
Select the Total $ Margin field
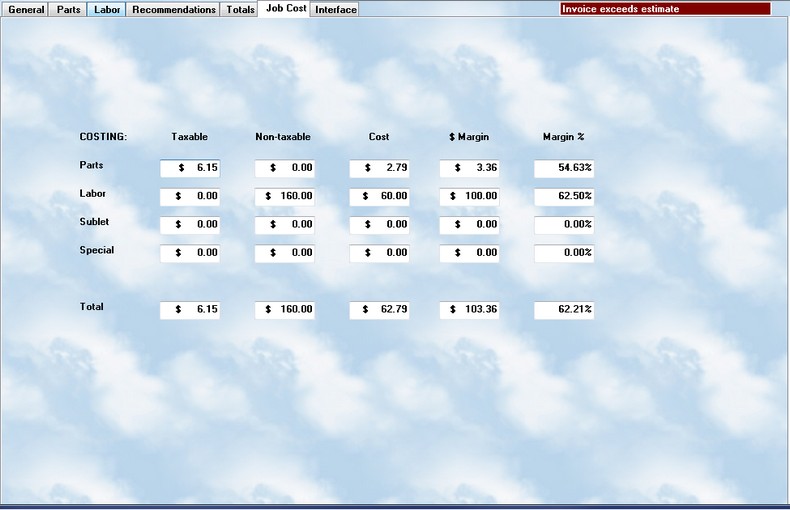pyautogui.click(x=469, y=310)
